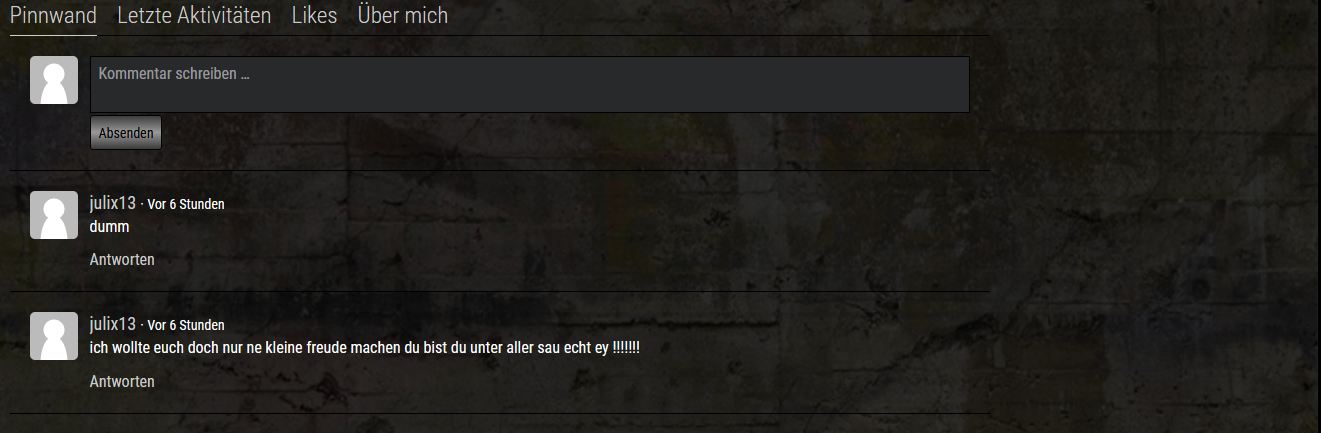Submit the comment with the Absenden button
1321x433 pixels.
click(126, 133)
